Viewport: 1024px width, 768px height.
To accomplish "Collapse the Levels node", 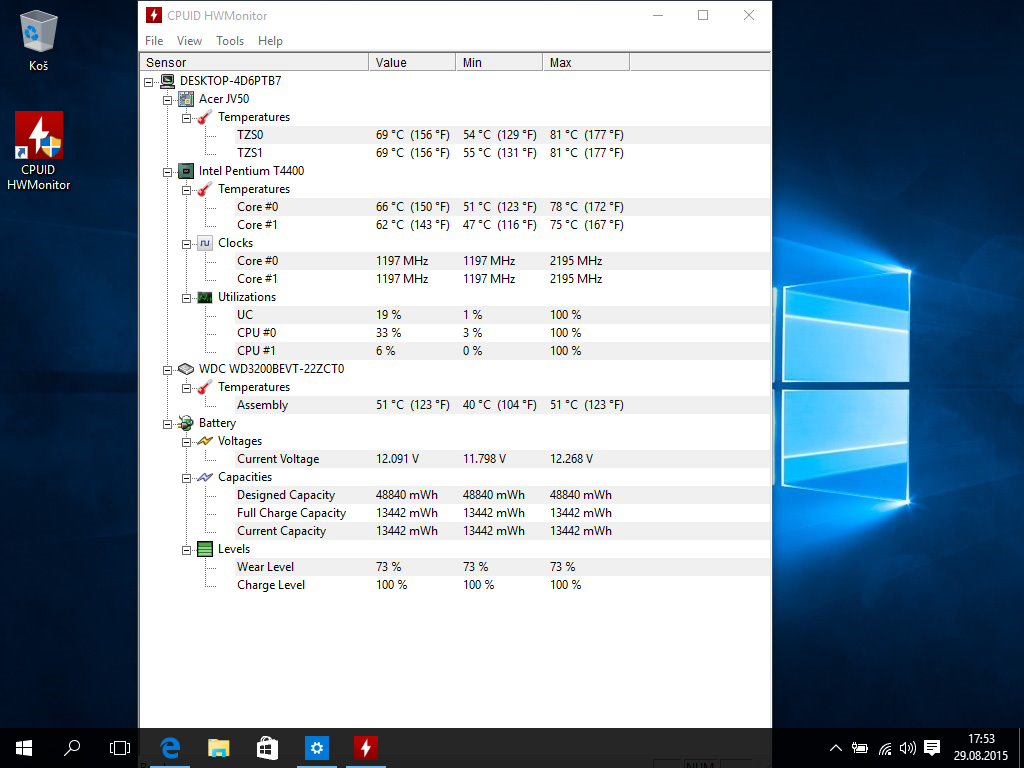I will tap(187, 550).
